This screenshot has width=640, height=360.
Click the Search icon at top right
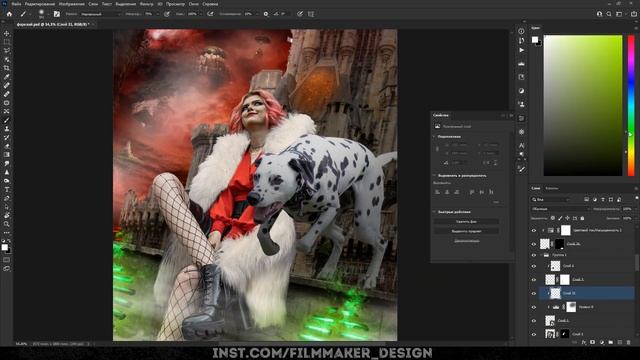pos(609,14)
